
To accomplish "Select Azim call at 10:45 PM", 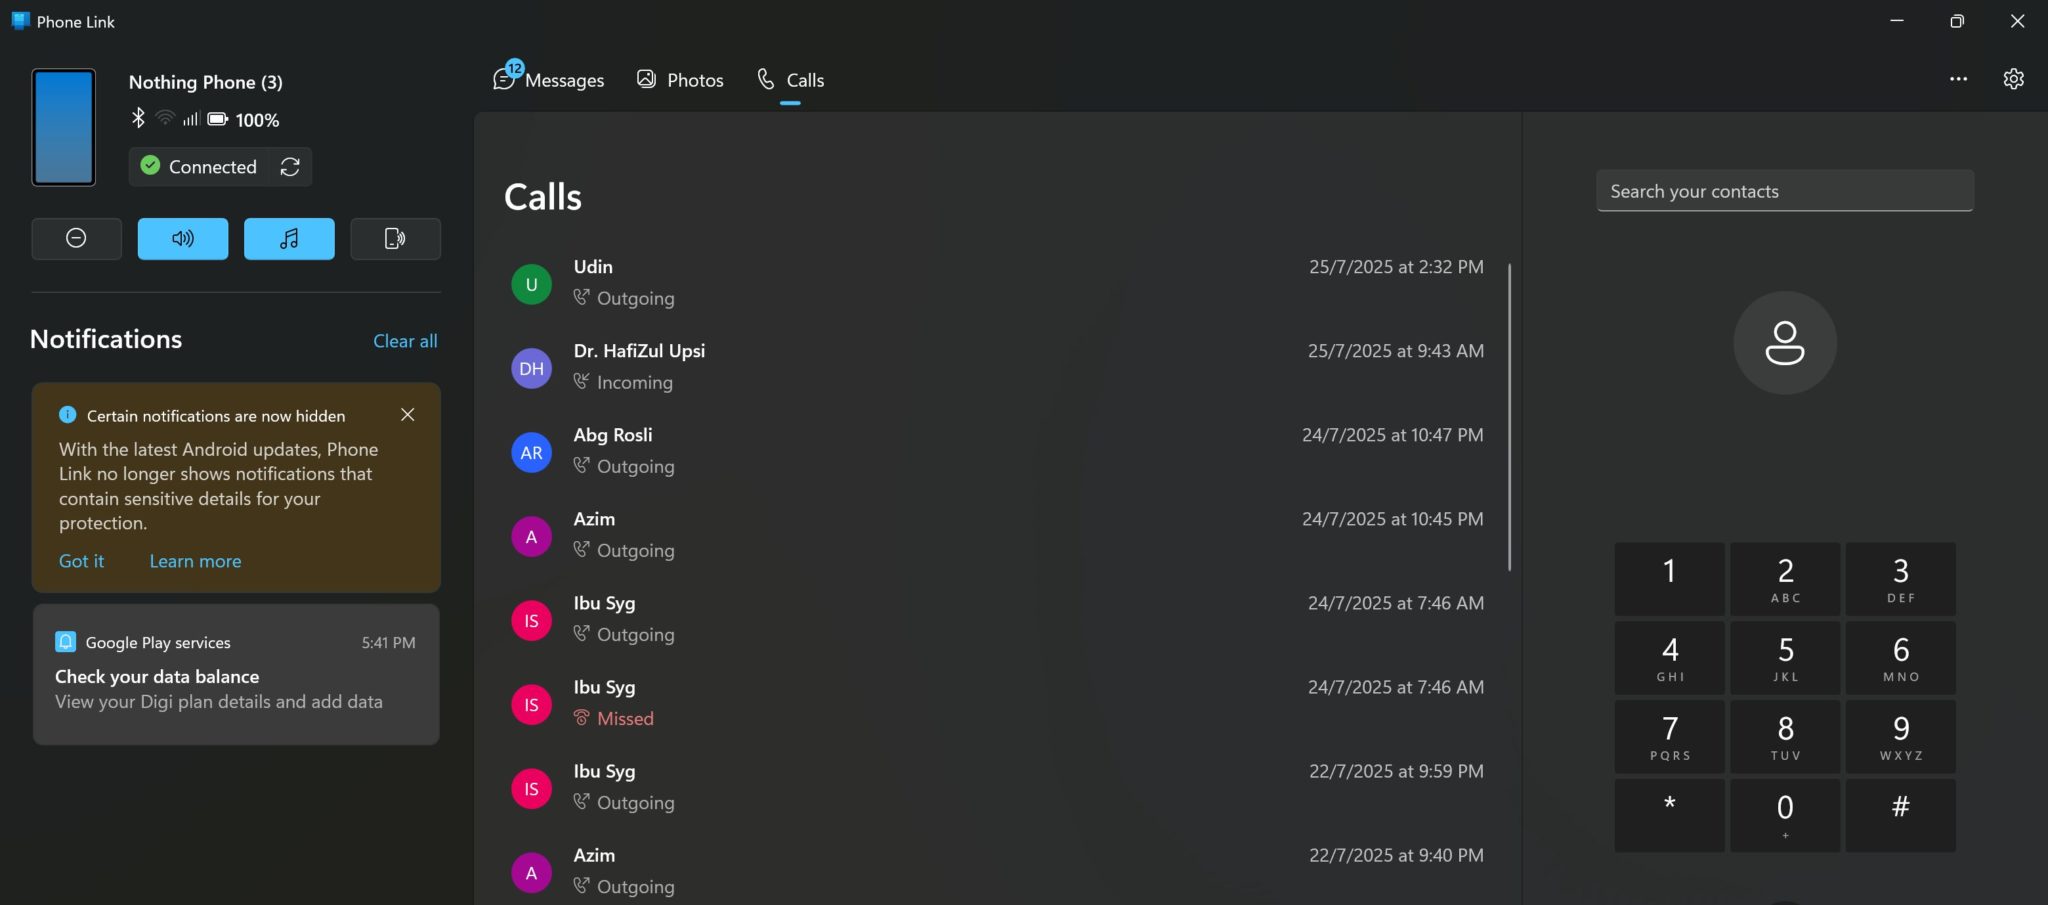I will point(997,535).
